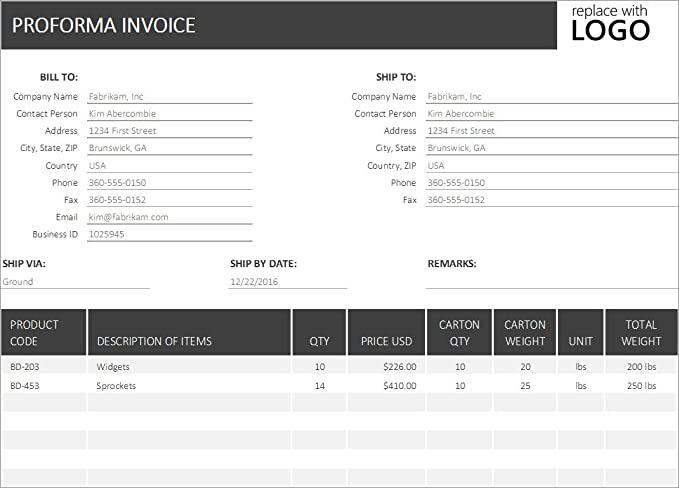Click the DESCRIPTION OF ITEMS column header
The width and height of the screenshot is (679, 488).
point(189,332)
